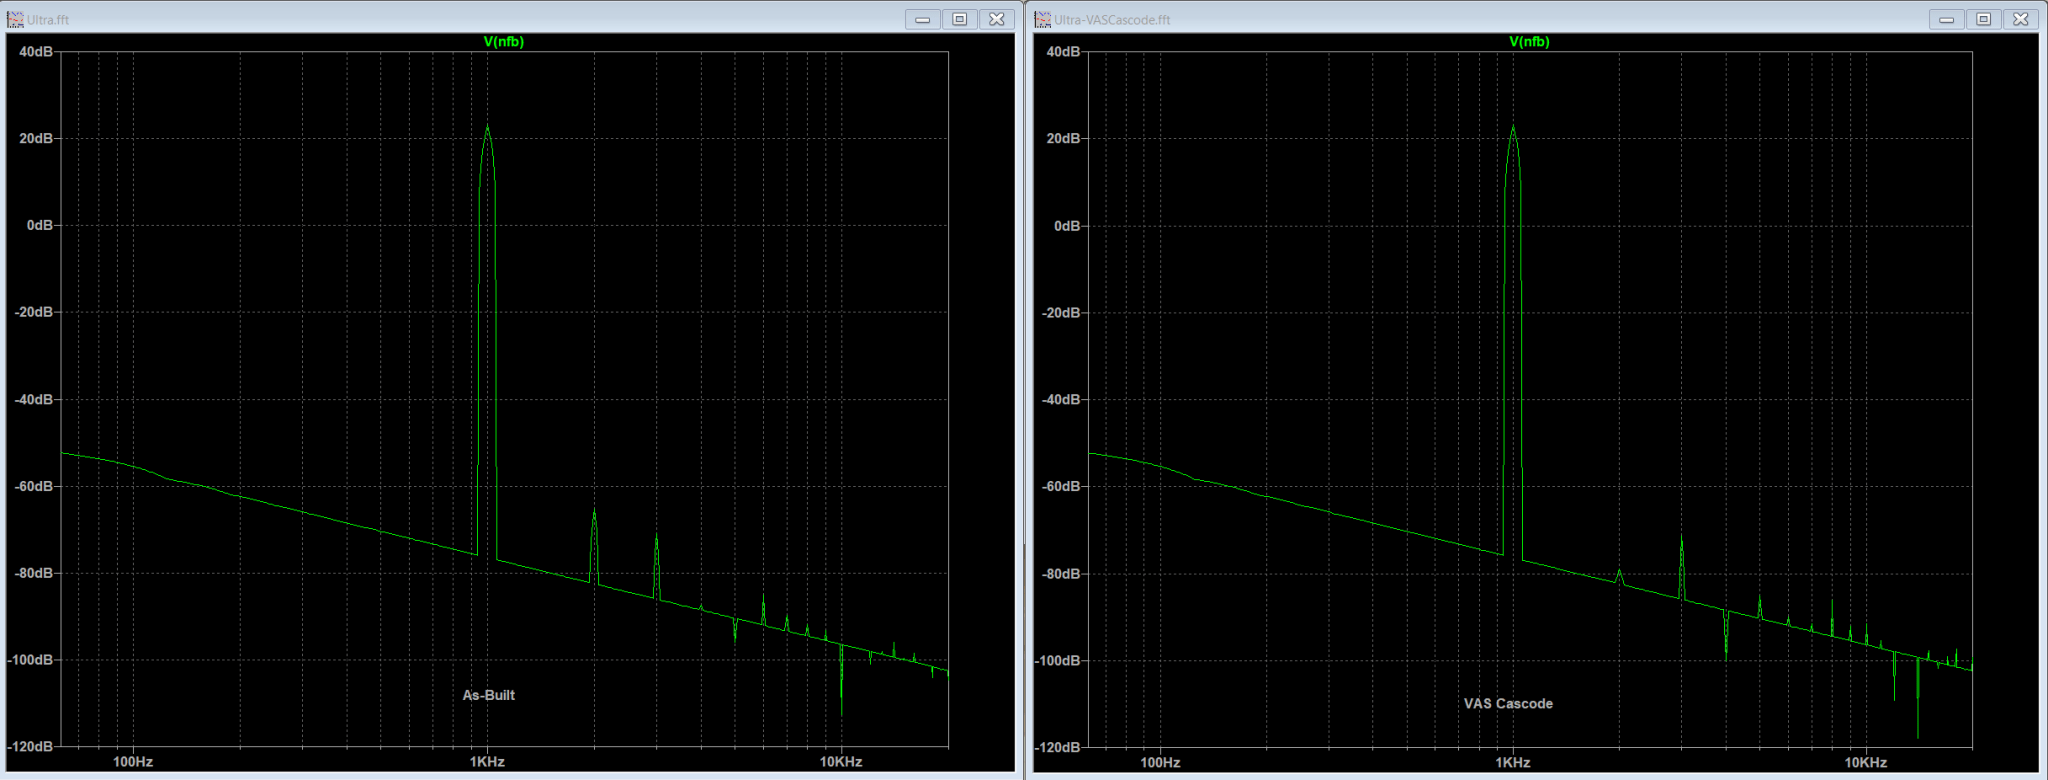Click the 1KHz fundamental peak in Ultra.fft plot

pyautogui.click(x=487, y=340)
